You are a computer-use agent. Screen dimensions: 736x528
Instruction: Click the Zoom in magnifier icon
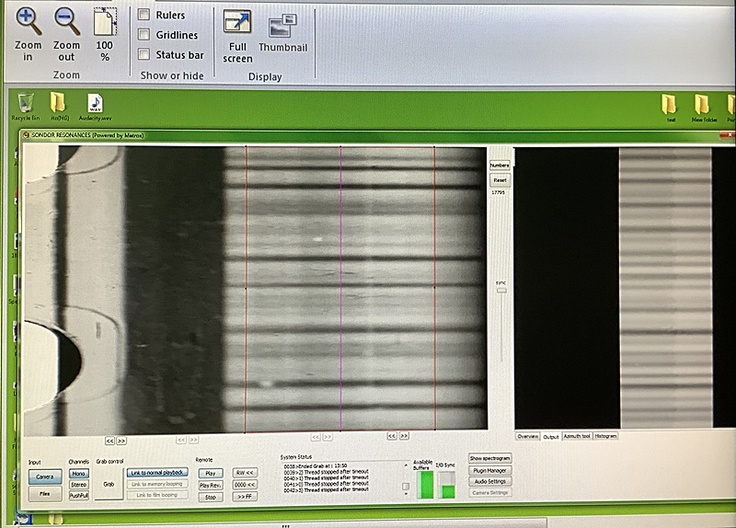click(29, 20)
